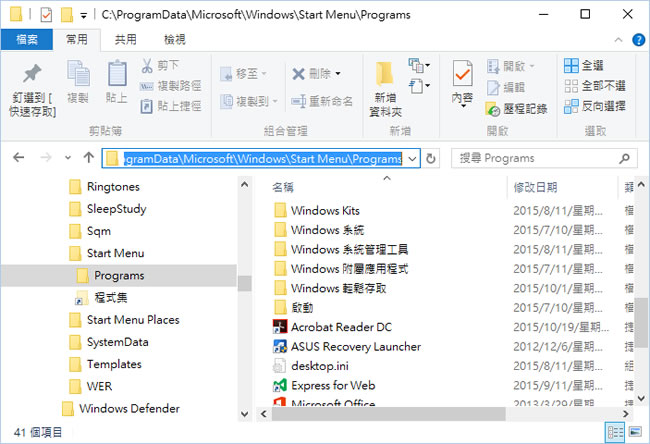Click the Paste (貼上) clipboard icon
650x444 pixels.
(x=117, y=73)
